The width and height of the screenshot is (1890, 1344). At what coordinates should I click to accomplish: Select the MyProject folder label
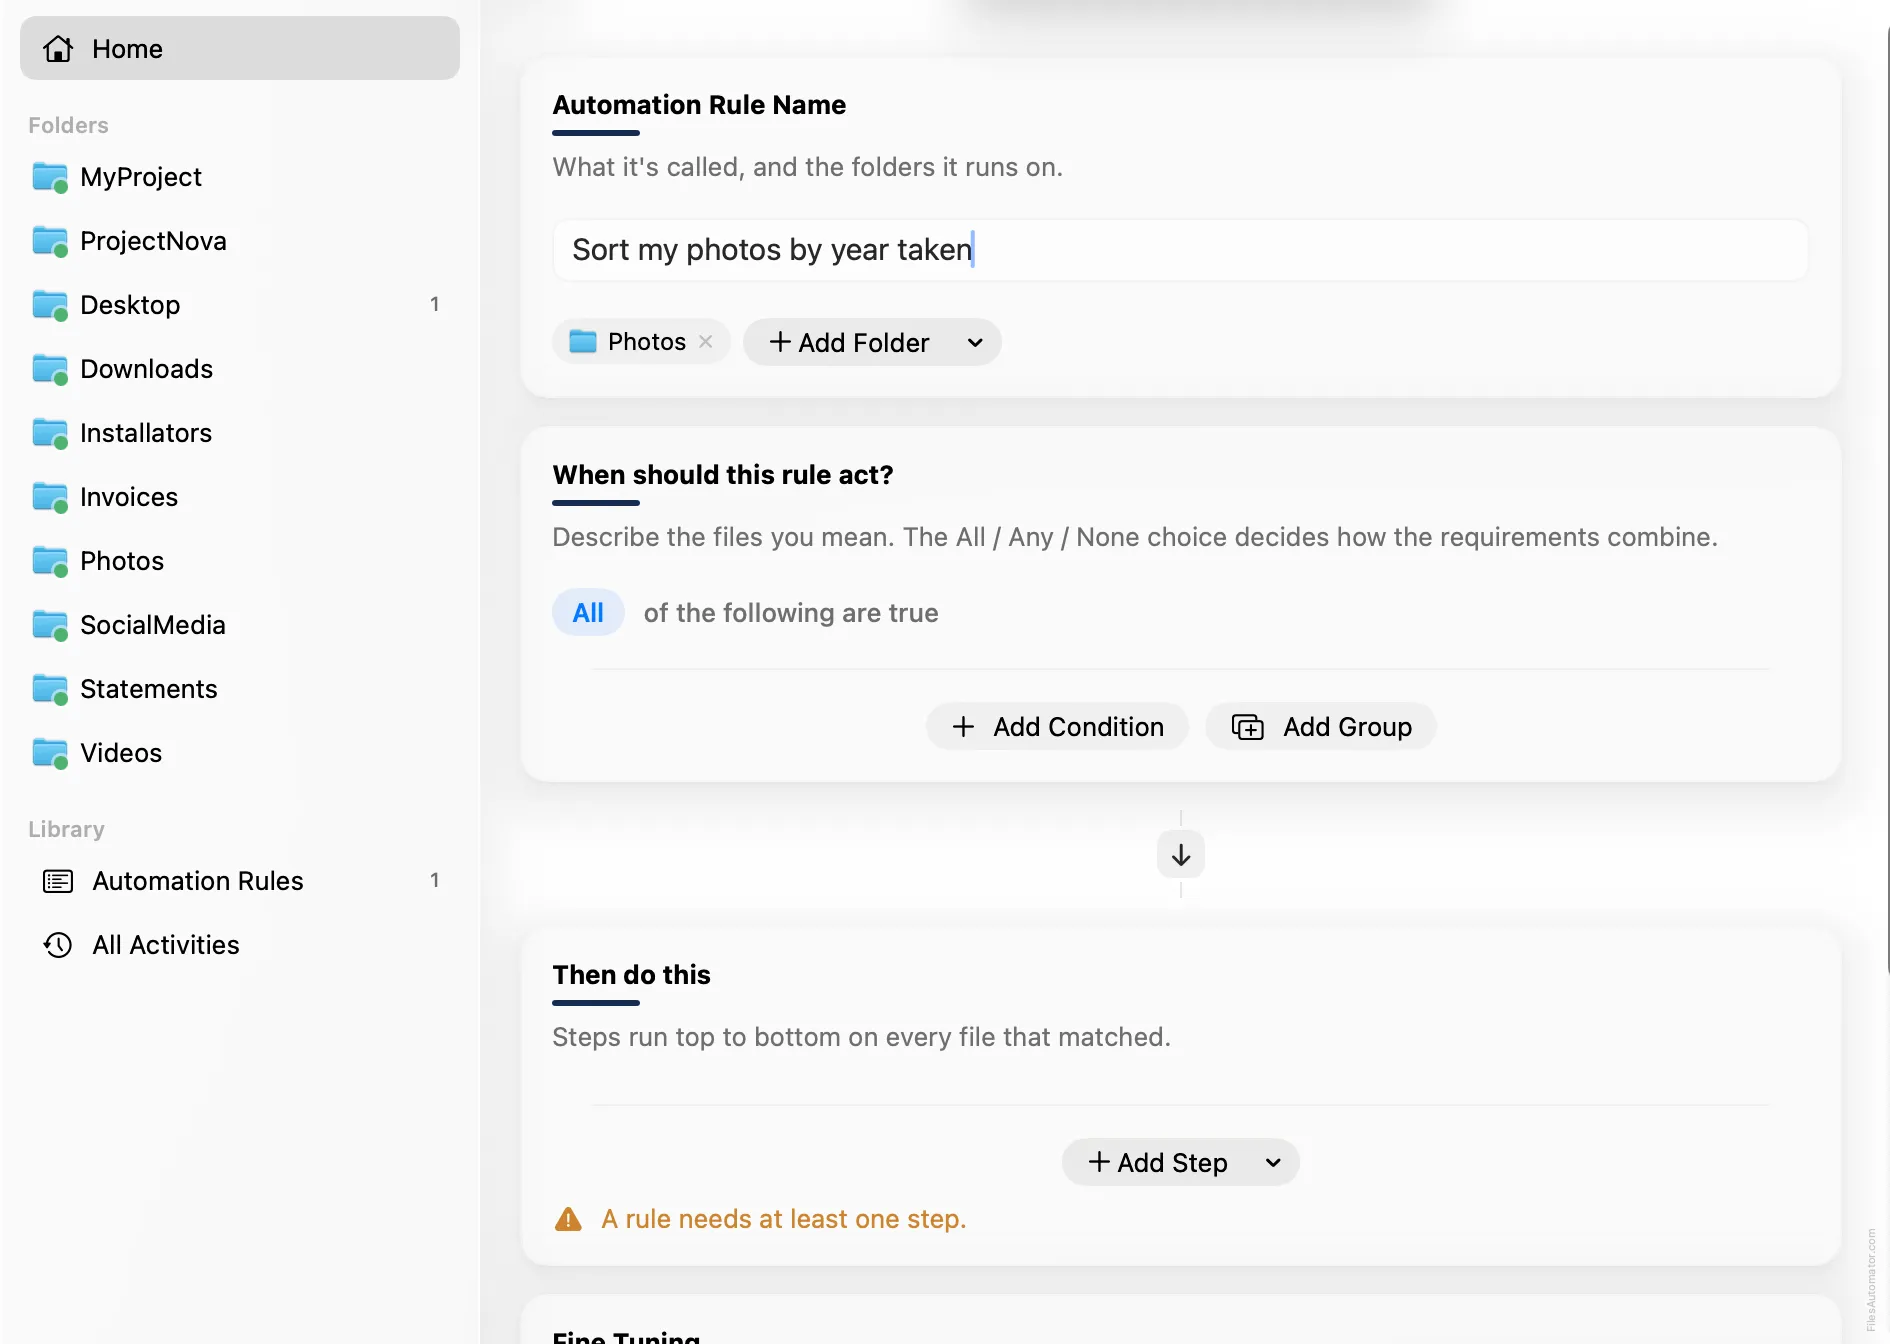point(141,177)
